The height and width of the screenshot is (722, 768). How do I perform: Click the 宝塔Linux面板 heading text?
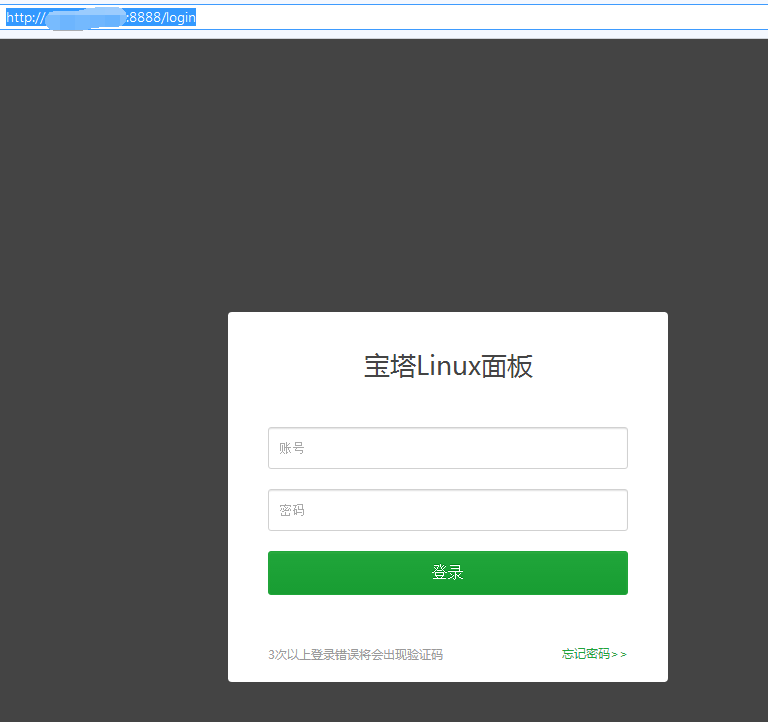448,366
